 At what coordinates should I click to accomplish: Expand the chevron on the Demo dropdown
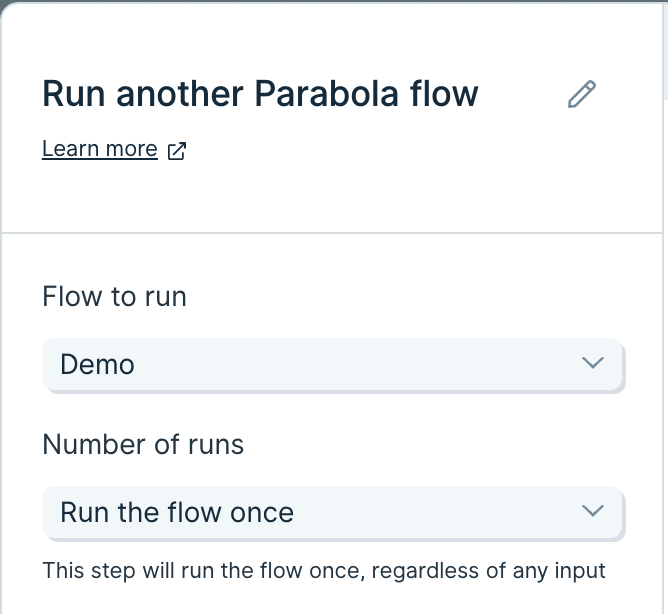pyautogui.click(x=593, y=363)
